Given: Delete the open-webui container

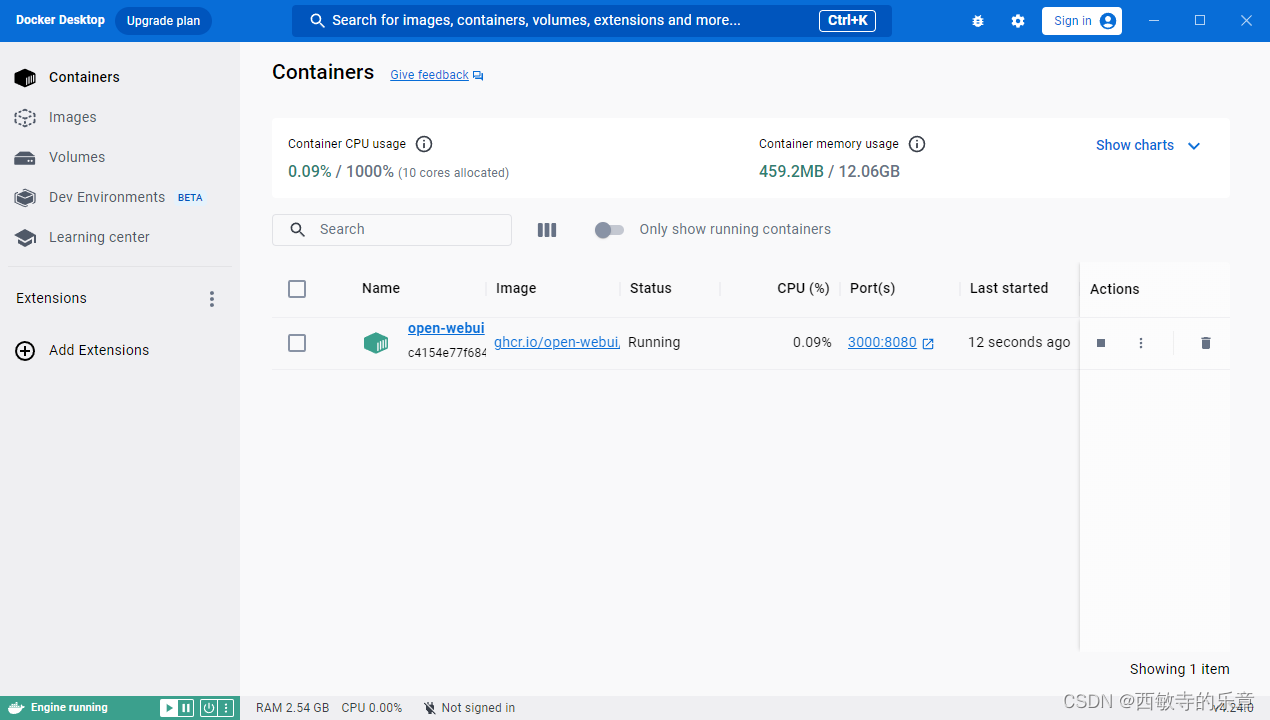Looking at the screenshot, I should (1206, 343).
